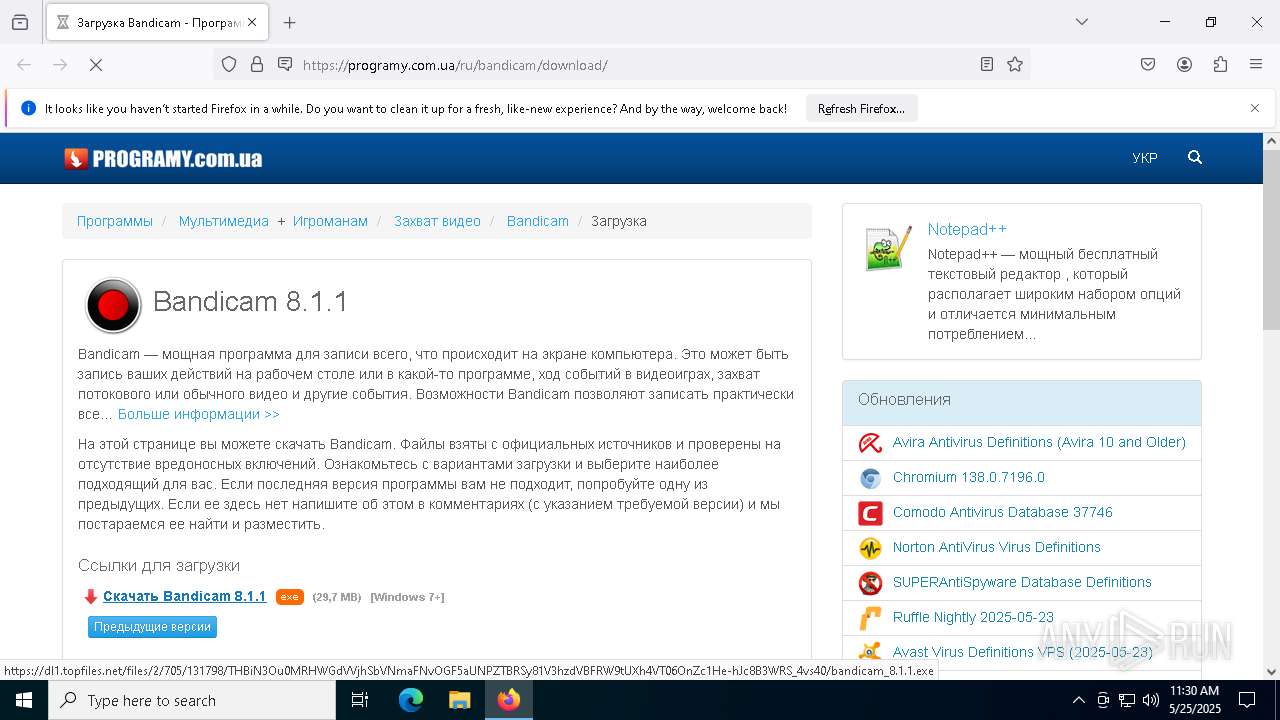The image size is (1280, 720).
Task: Open Save to Pocket icon
Action: pyautogui.click(x=1148, y=65)
